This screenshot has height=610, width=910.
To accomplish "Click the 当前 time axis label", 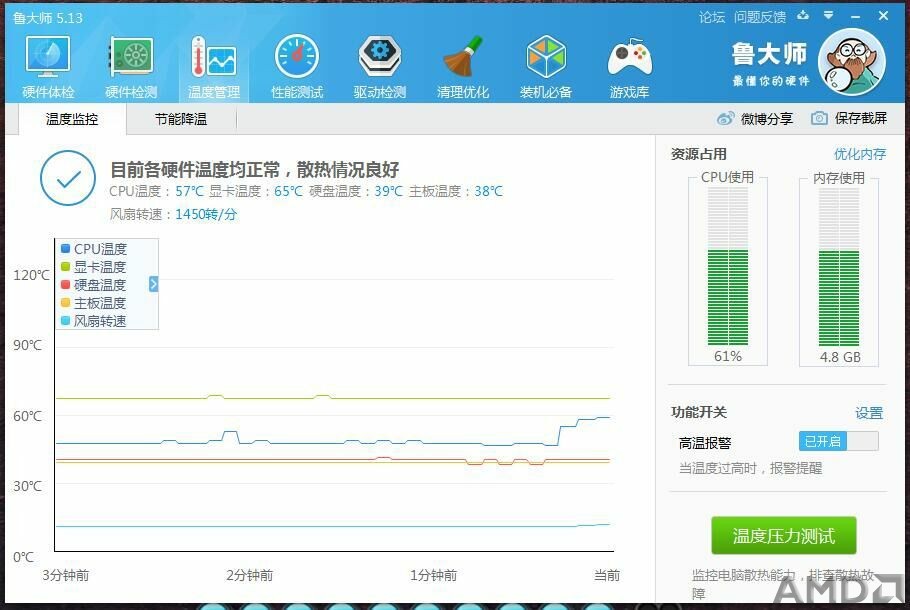I will tap(607, 575).
